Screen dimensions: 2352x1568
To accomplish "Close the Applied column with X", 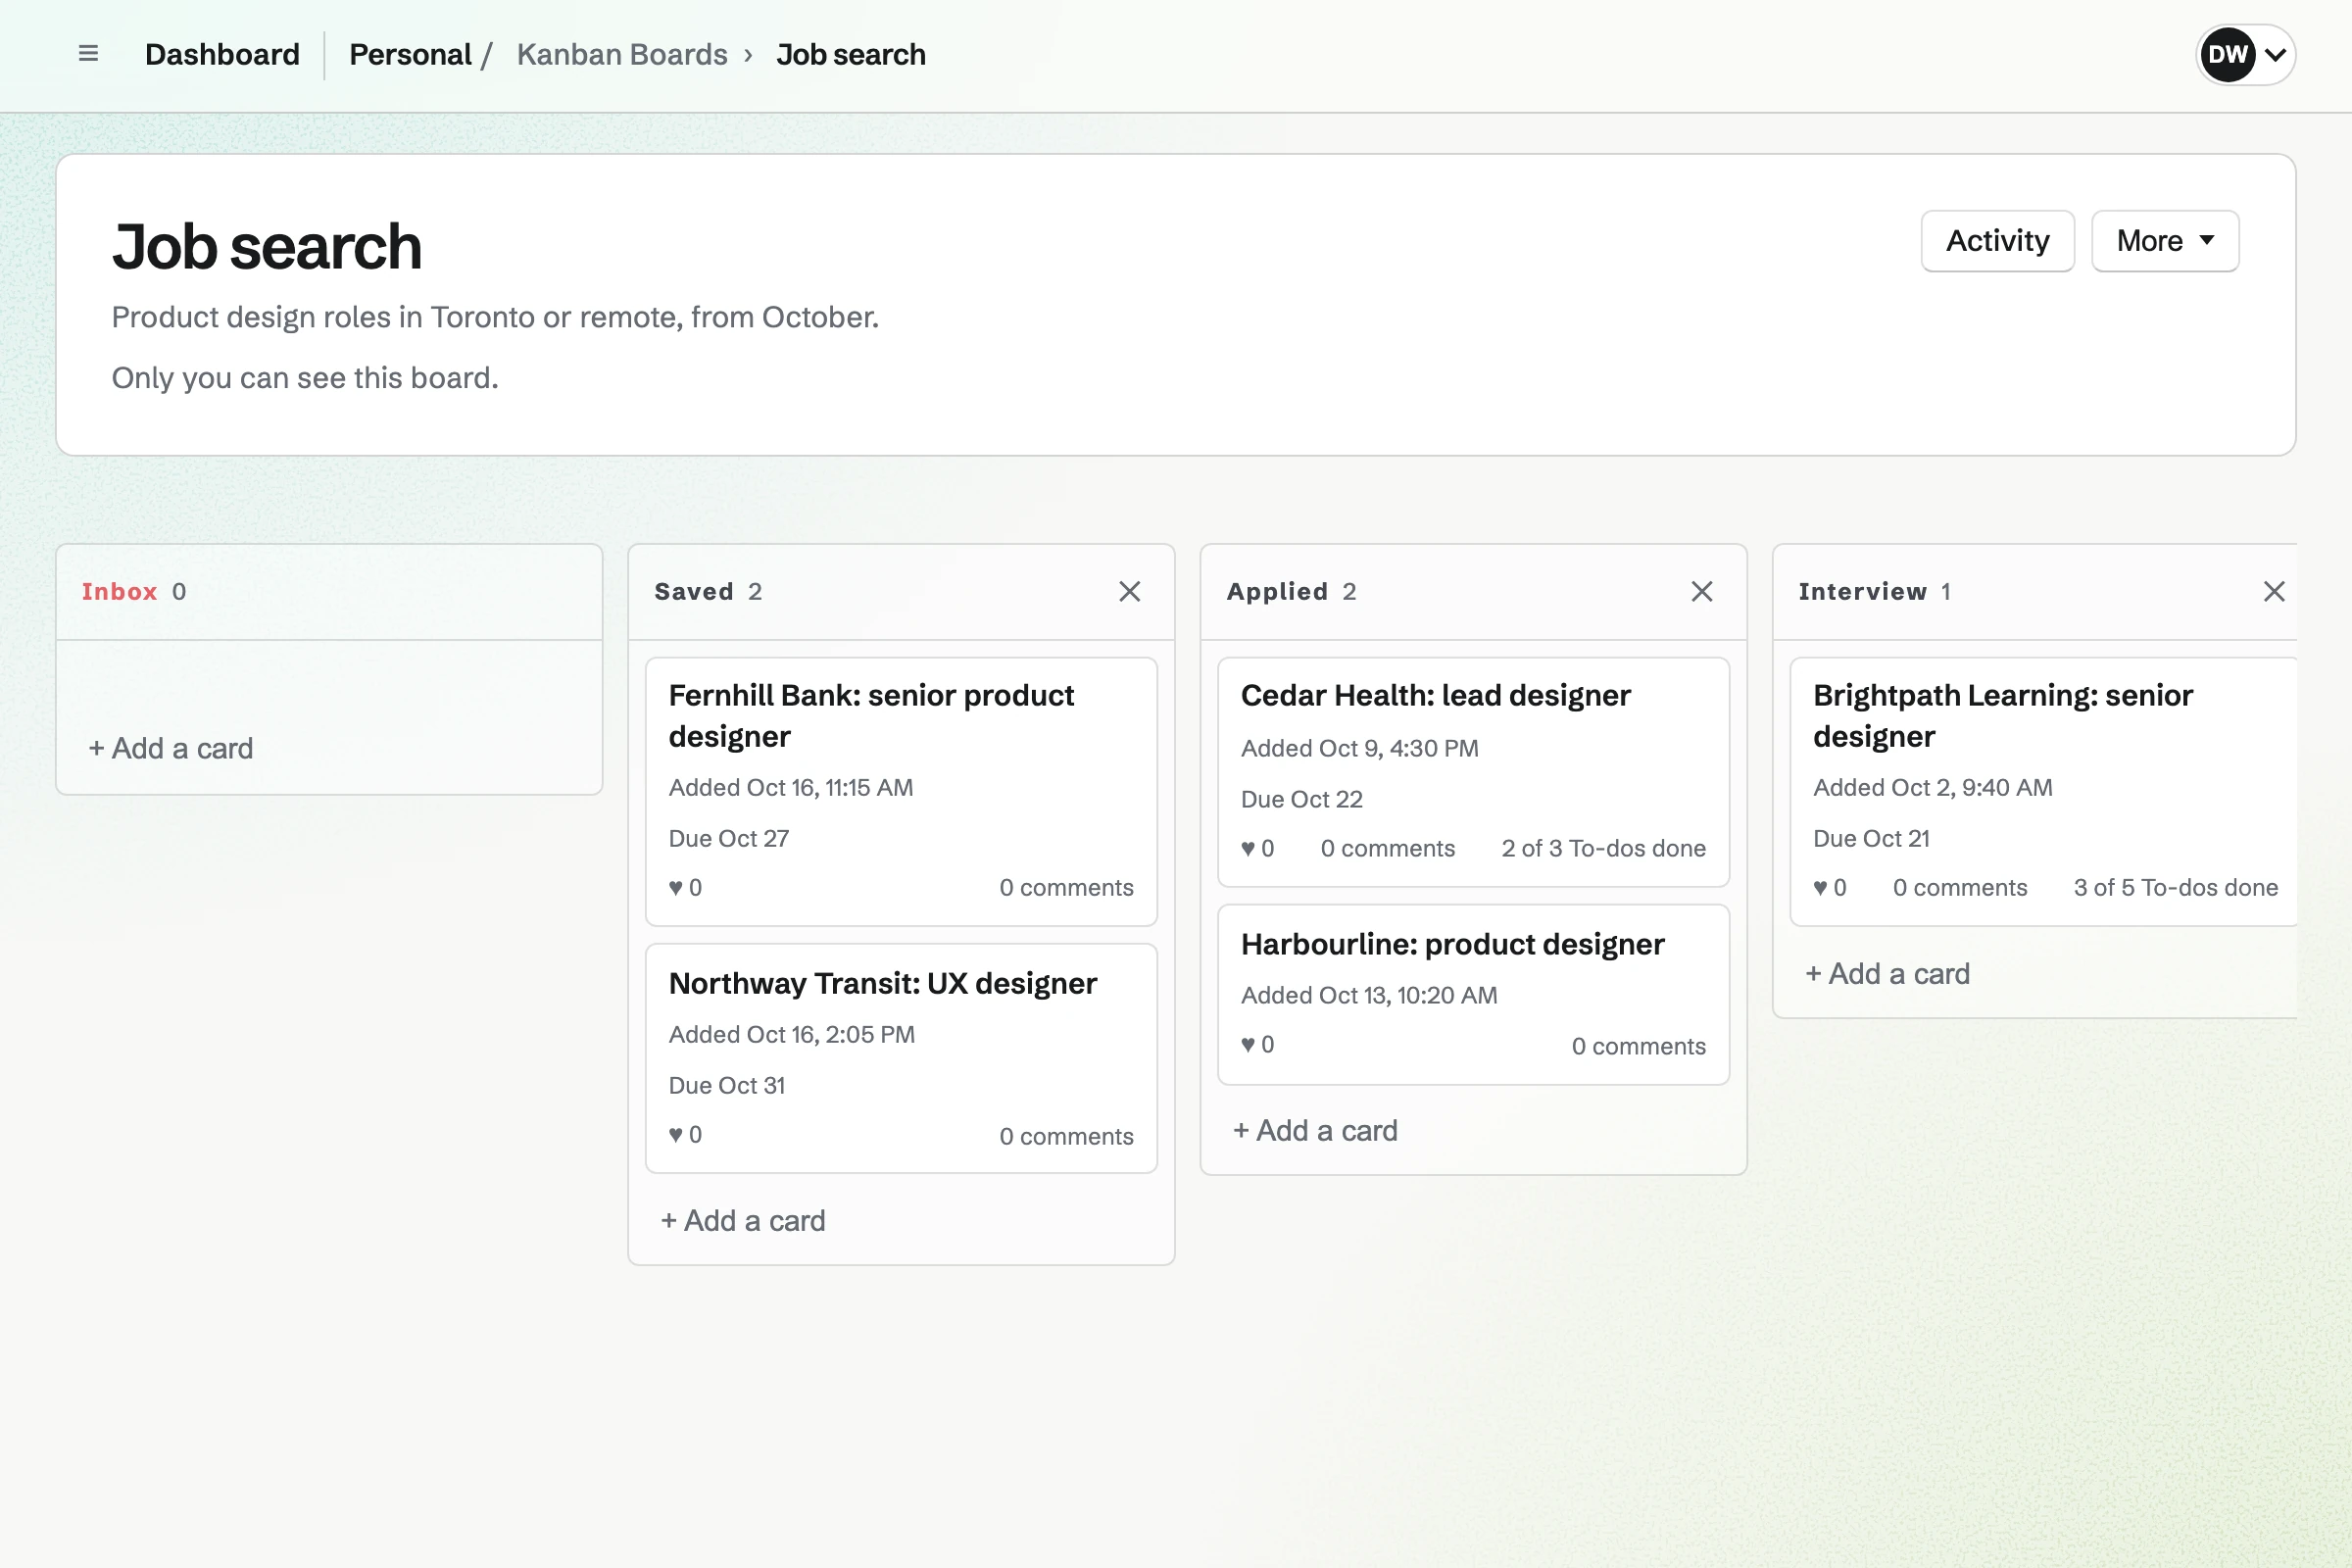I will (1701, 591).
